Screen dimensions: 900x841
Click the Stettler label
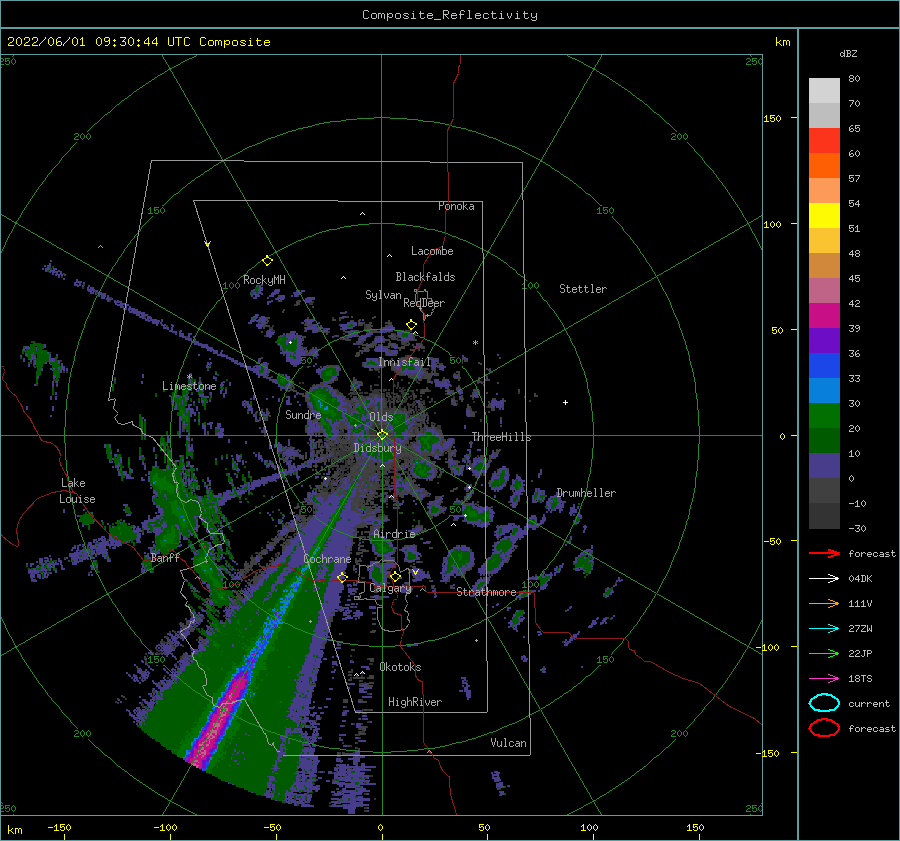[583, 289]
